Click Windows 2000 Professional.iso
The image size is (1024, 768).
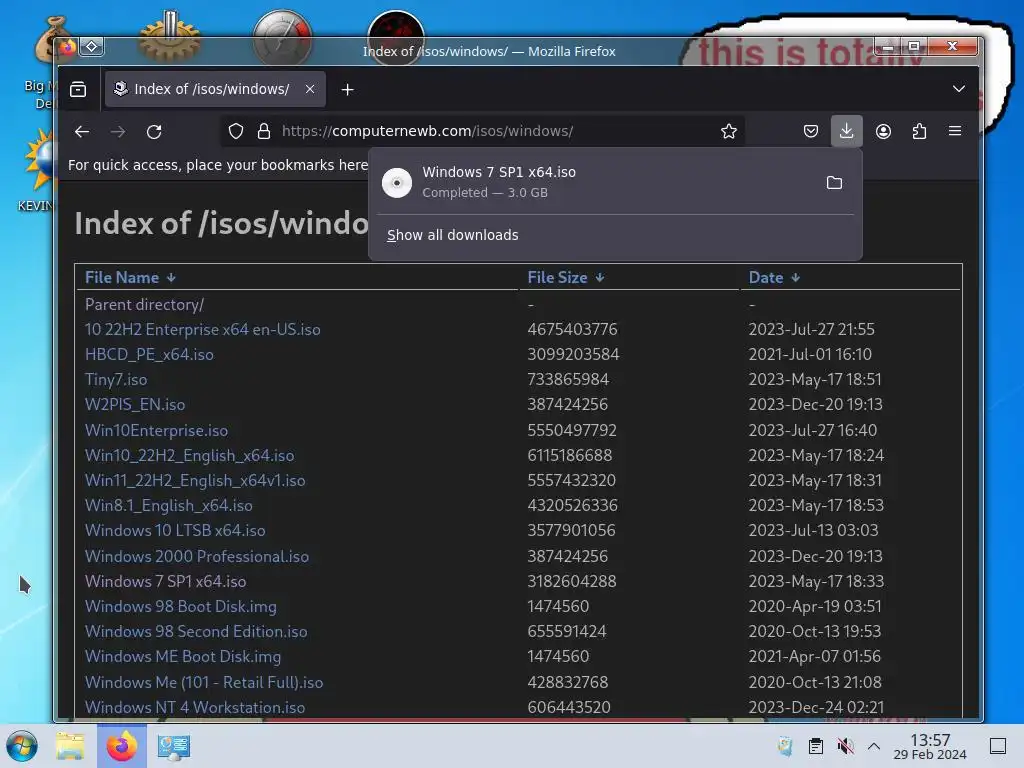(x=197, y=556)
